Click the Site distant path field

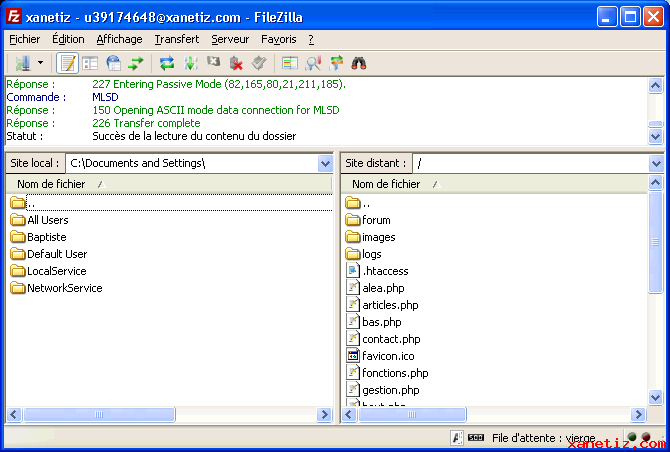click(x=531, y=163)
